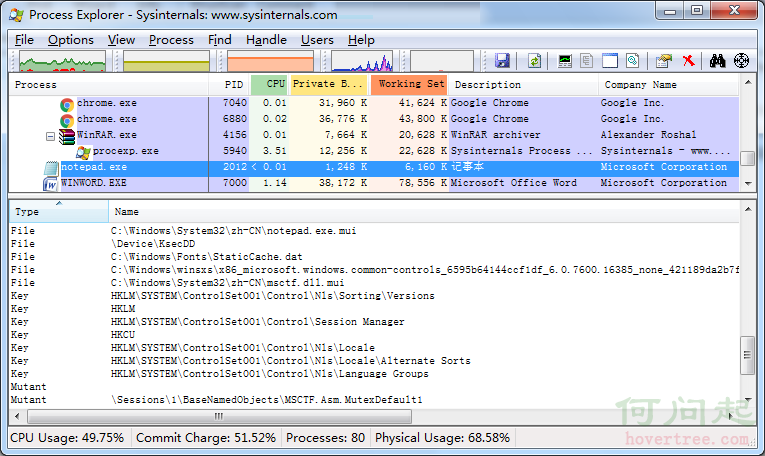Image resolution: width=765 pixels, height=456 pixels.
Task: Open process properties toolbar icon
Action: (x=664, y=61)
